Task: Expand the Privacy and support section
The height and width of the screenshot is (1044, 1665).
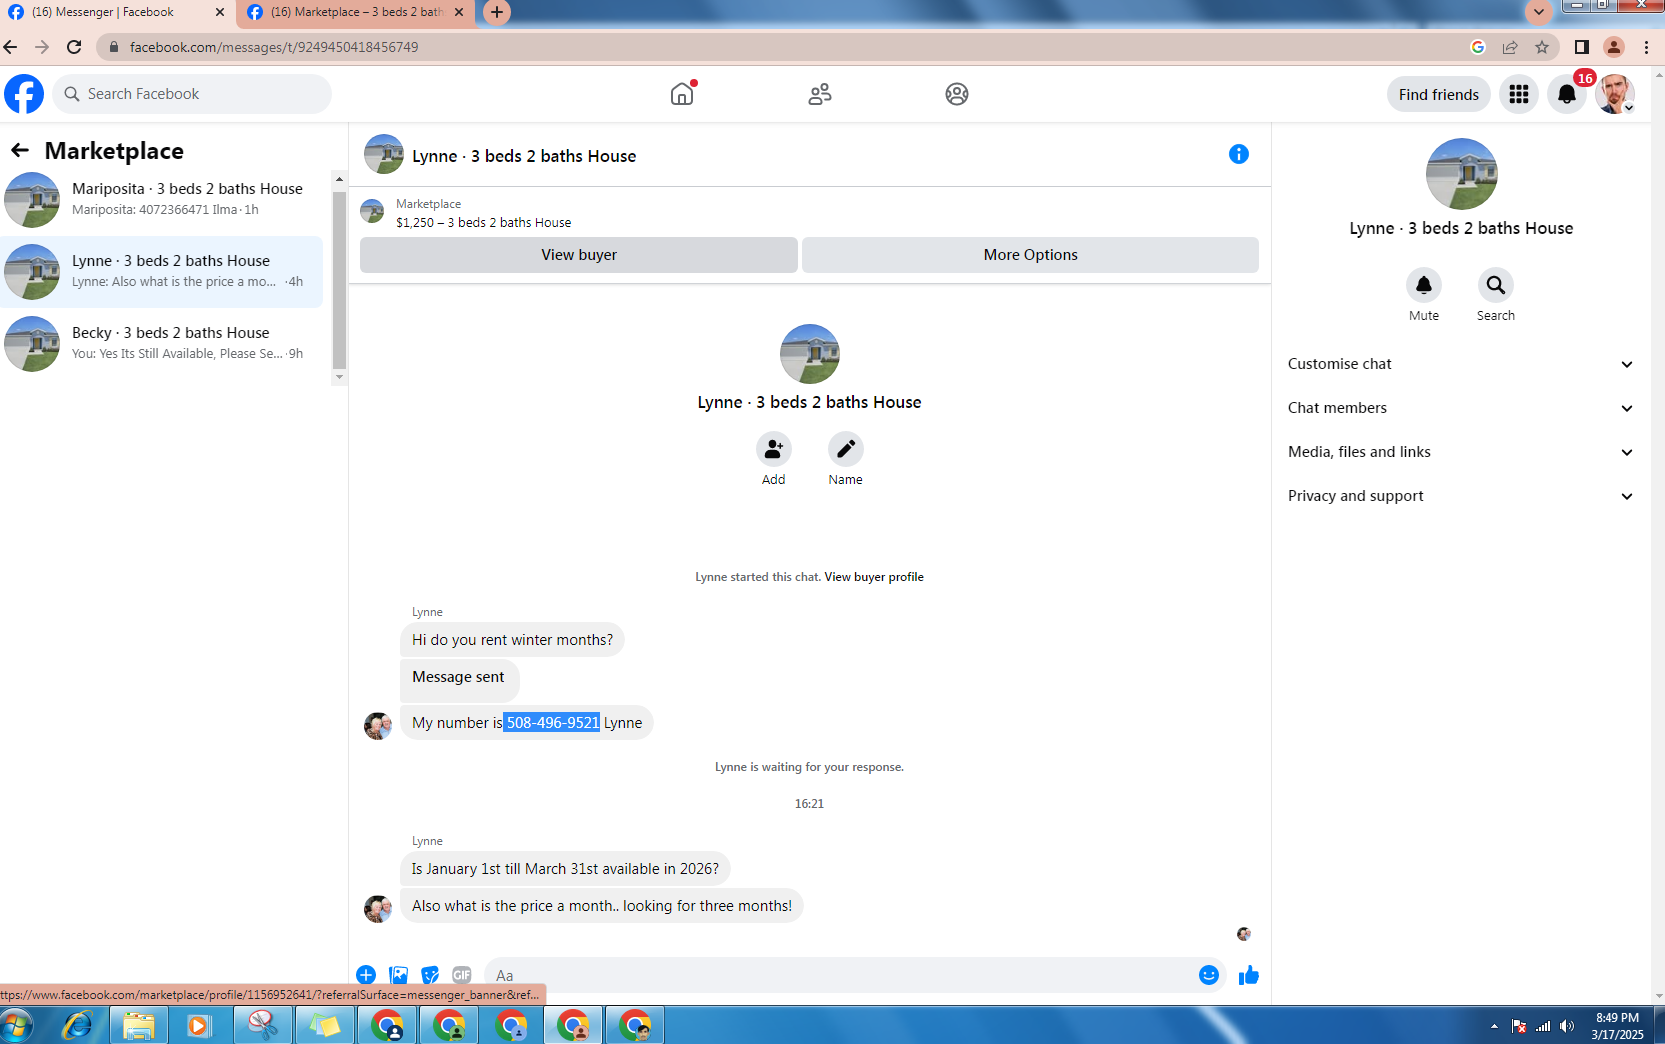Action: [1460, 496]
